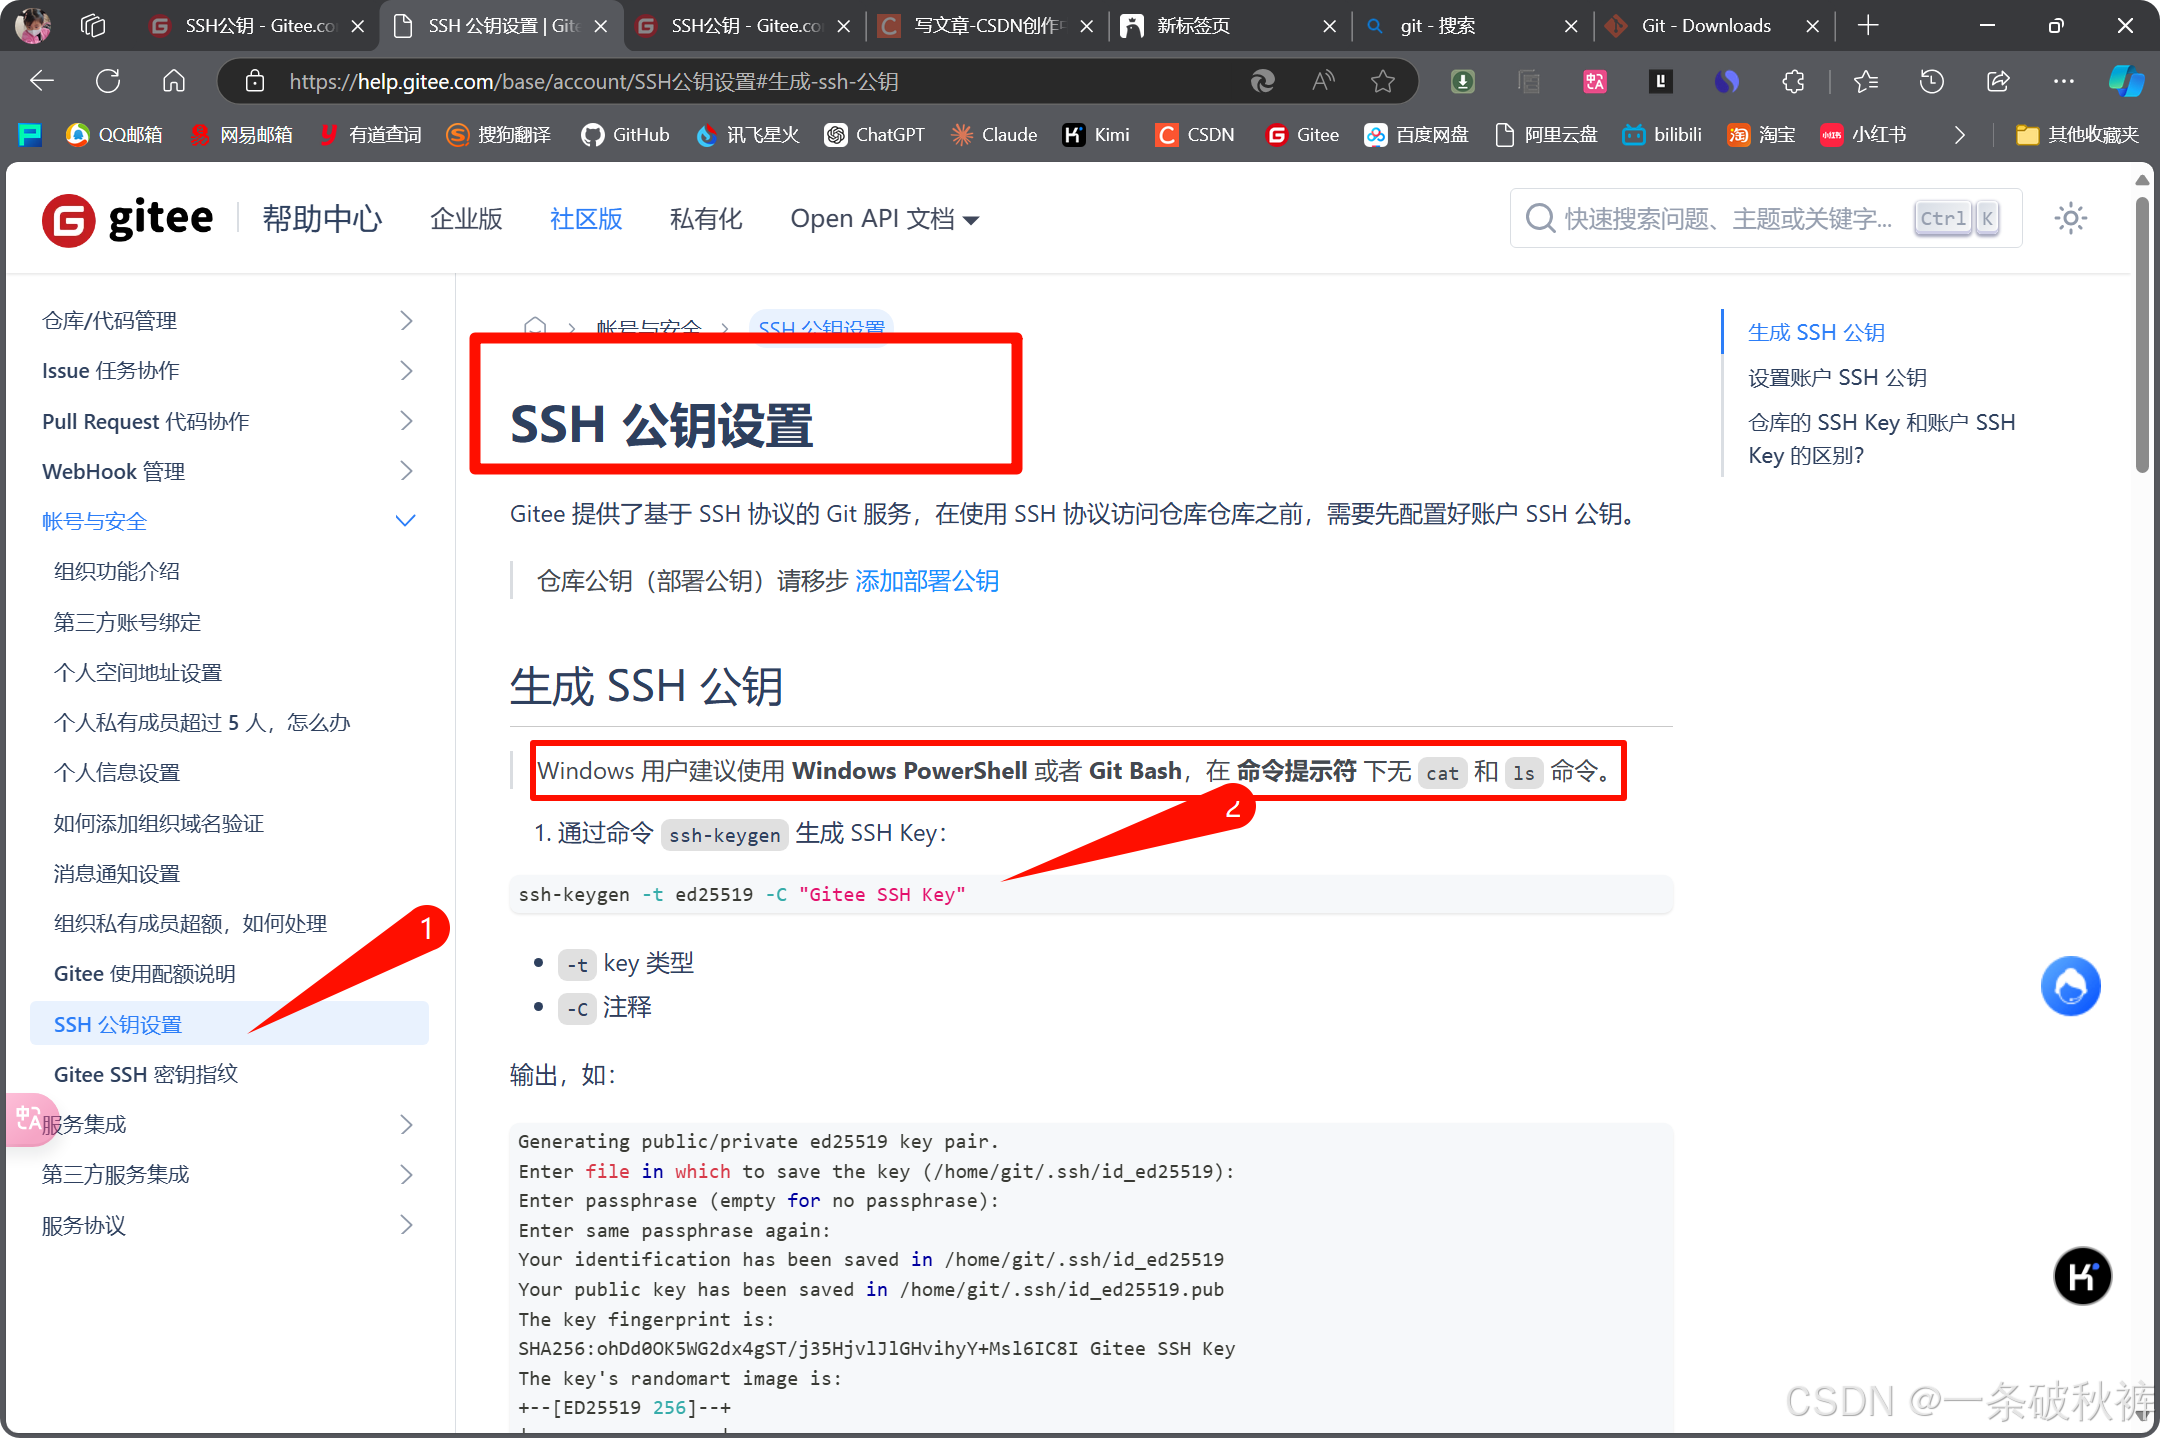This screenshot has width=2160, height=1438.
Task: Open a new browser tab
Action: [1867, 25]
